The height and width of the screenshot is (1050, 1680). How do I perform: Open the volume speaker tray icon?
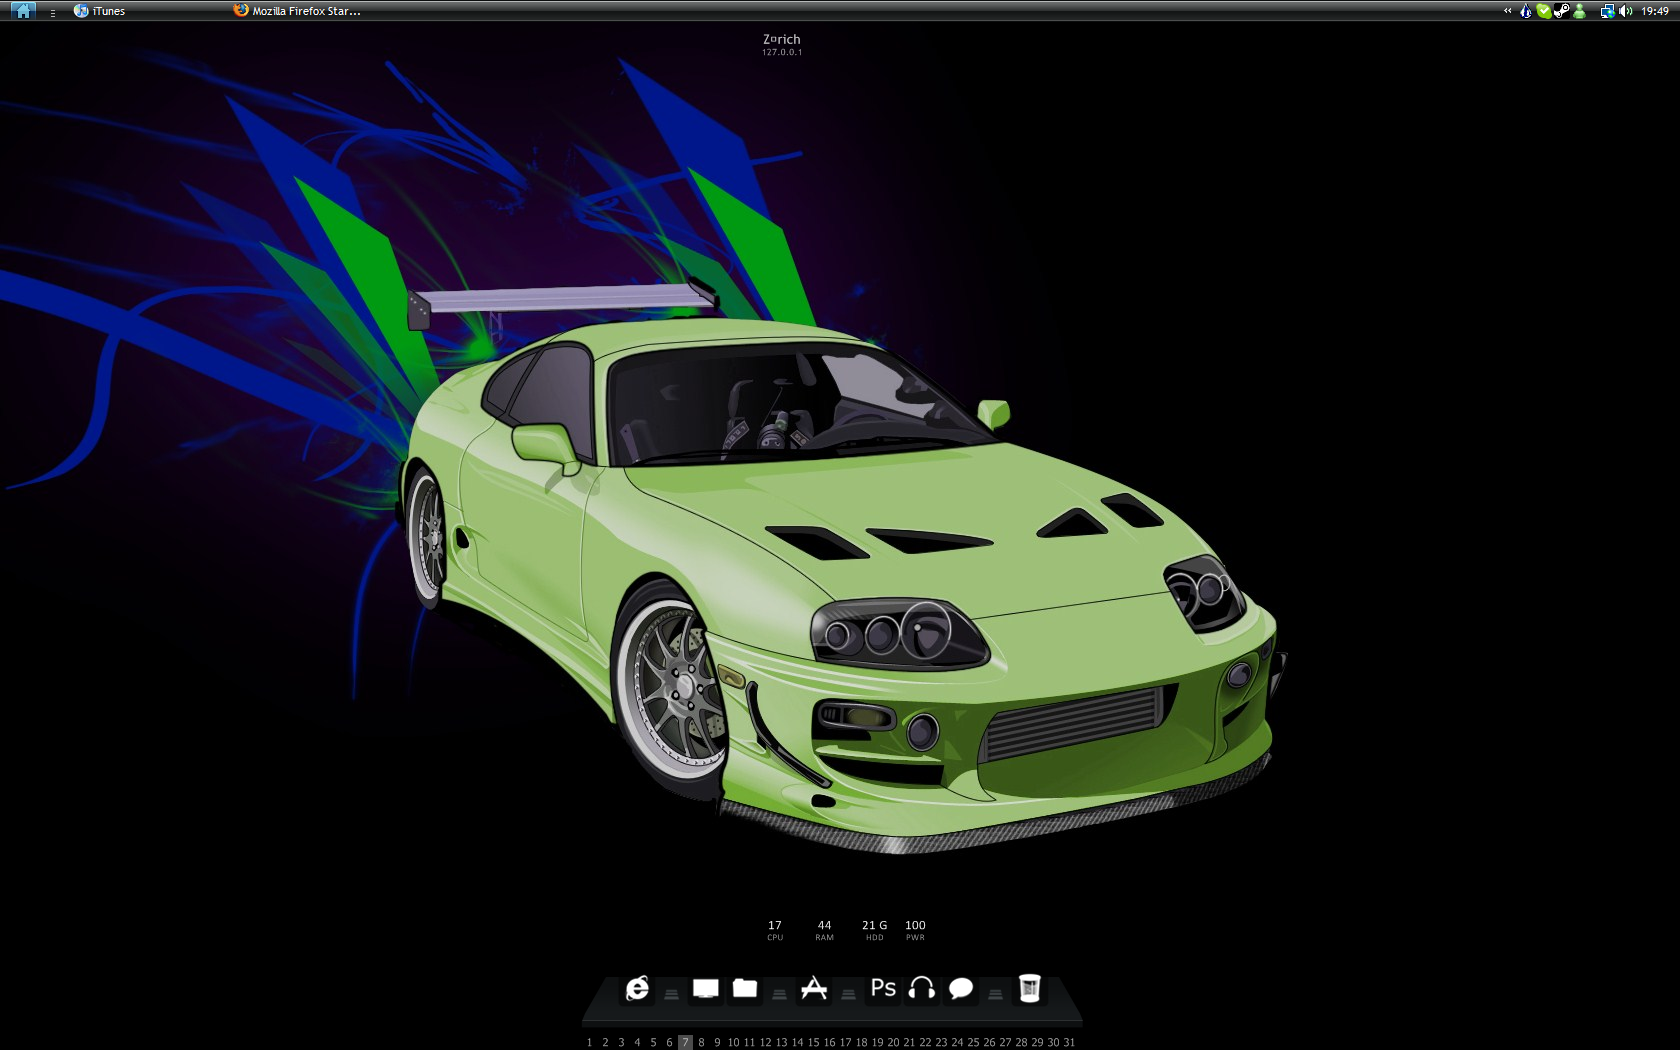point(1626,11)
